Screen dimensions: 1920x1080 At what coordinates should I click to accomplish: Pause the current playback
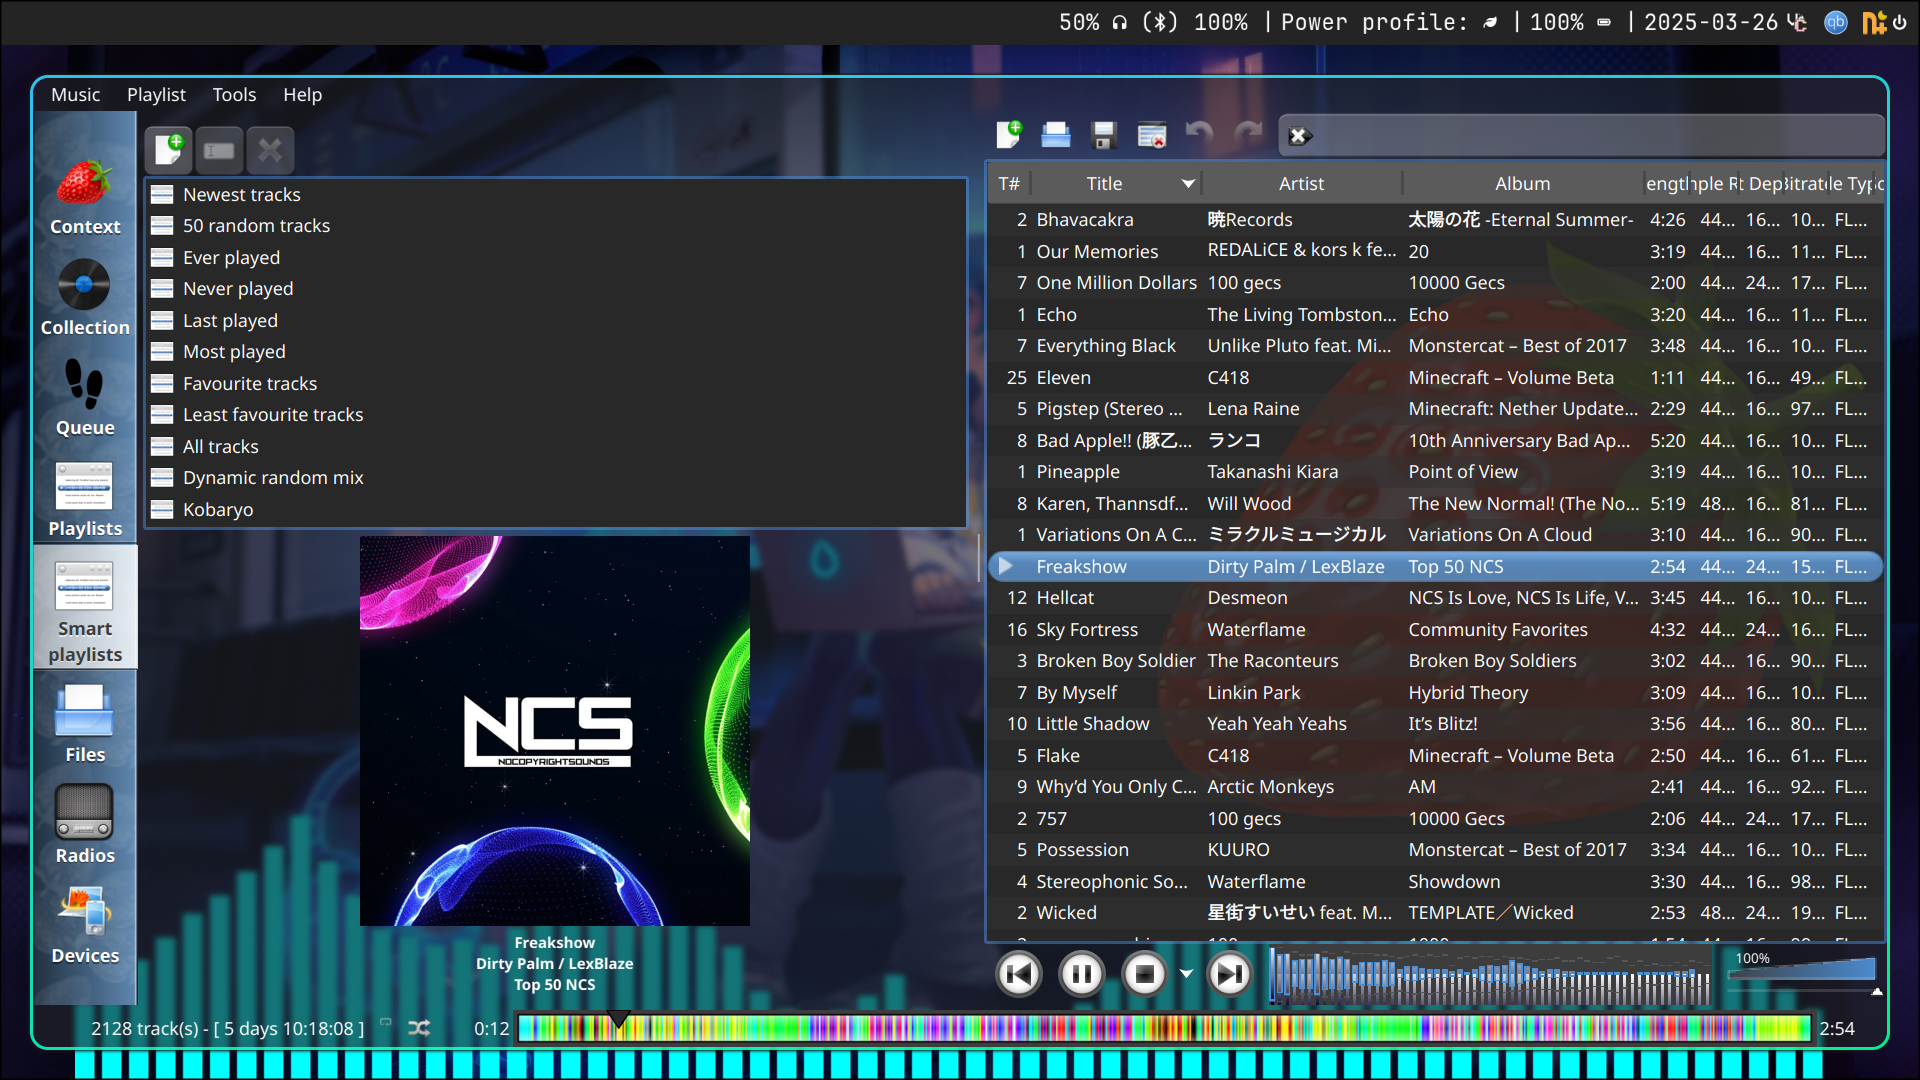click(1081, 974)
